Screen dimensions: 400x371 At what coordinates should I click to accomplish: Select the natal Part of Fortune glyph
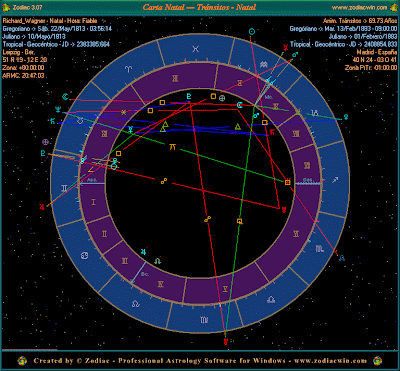point(222,98)
